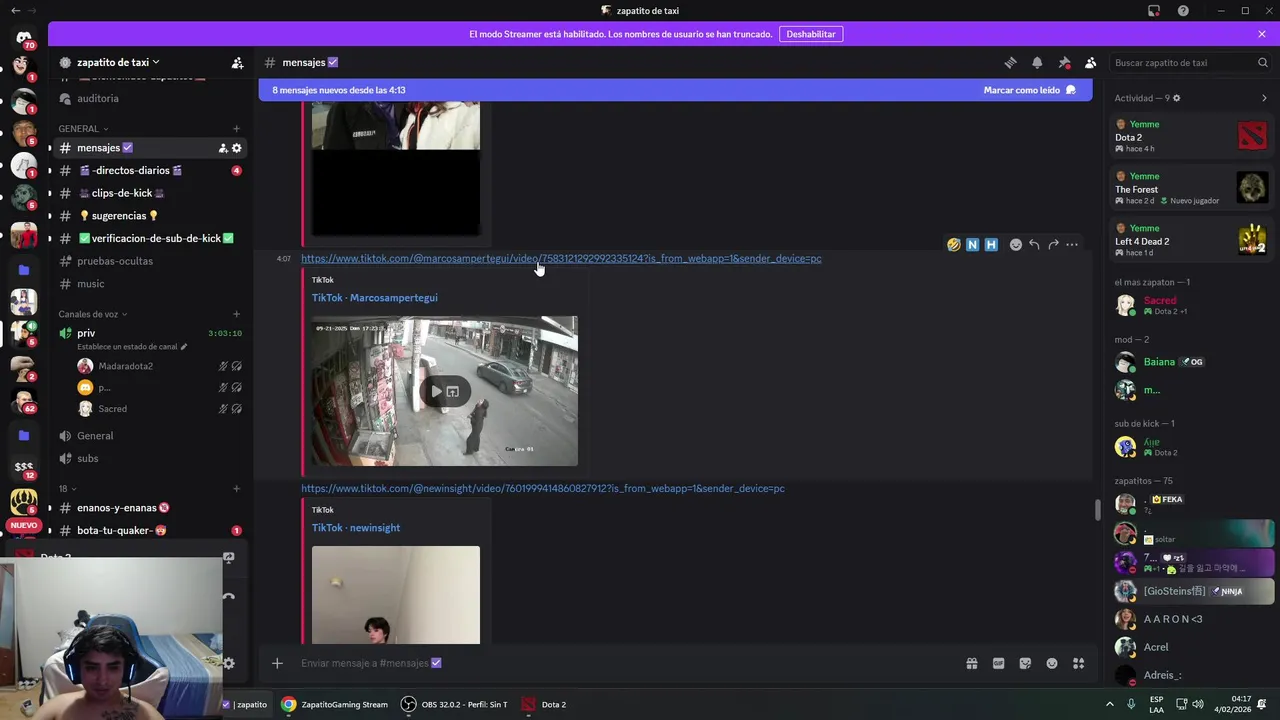This screenshot has width=1280, height=720.
Task: Open the apps launcher icon in message bar
Action: point(1079,663)
